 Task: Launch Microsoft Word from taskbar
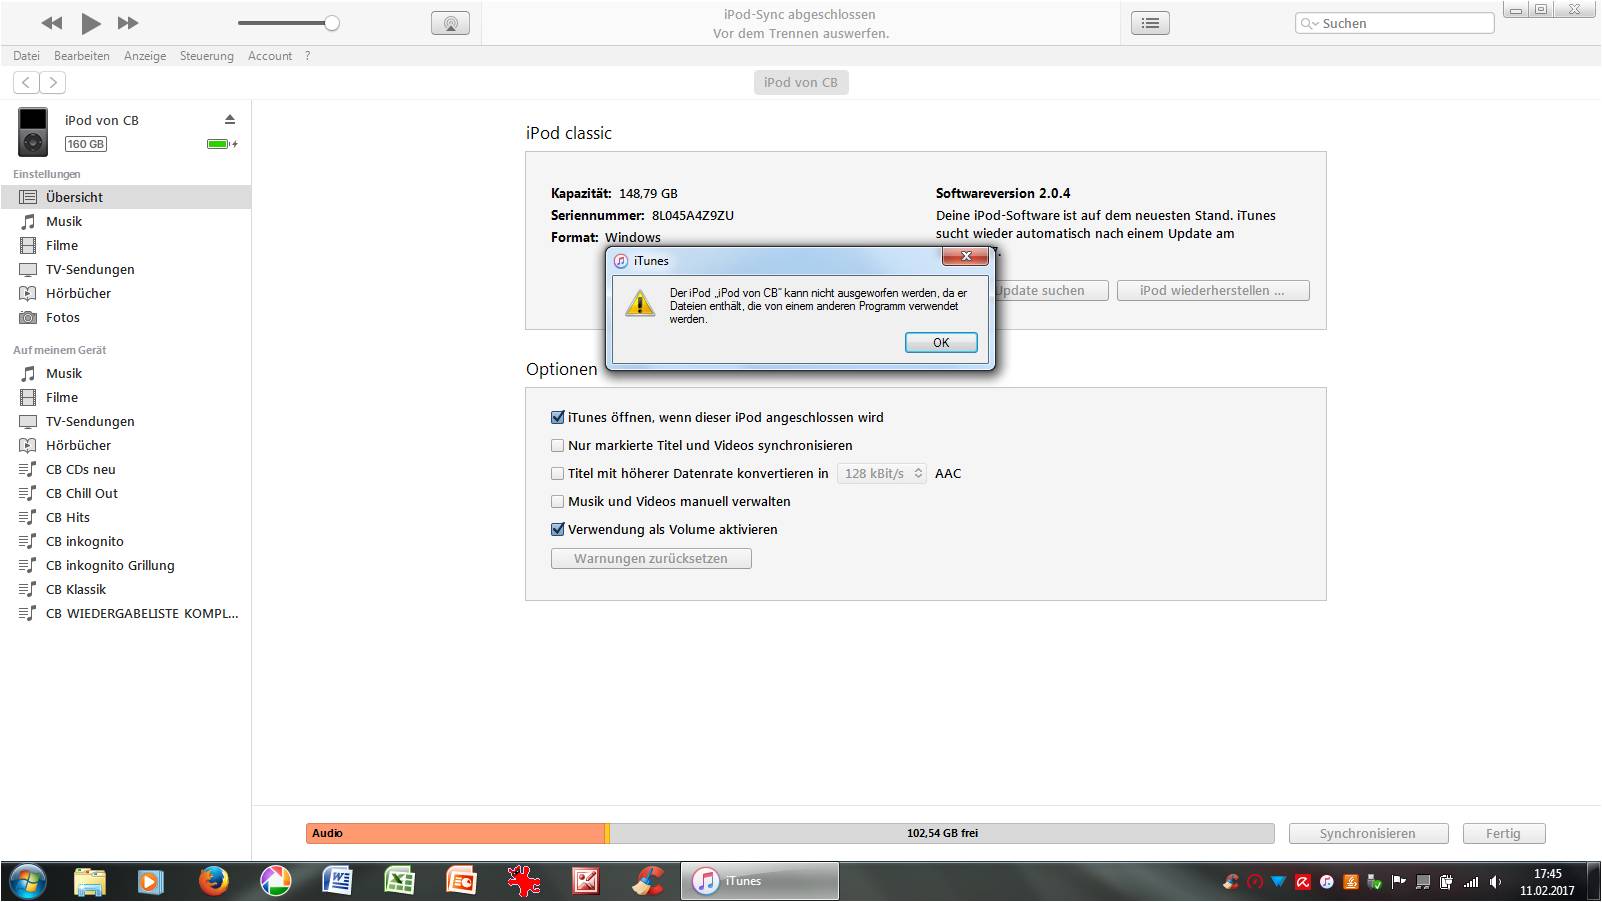(x=337, y=881)
